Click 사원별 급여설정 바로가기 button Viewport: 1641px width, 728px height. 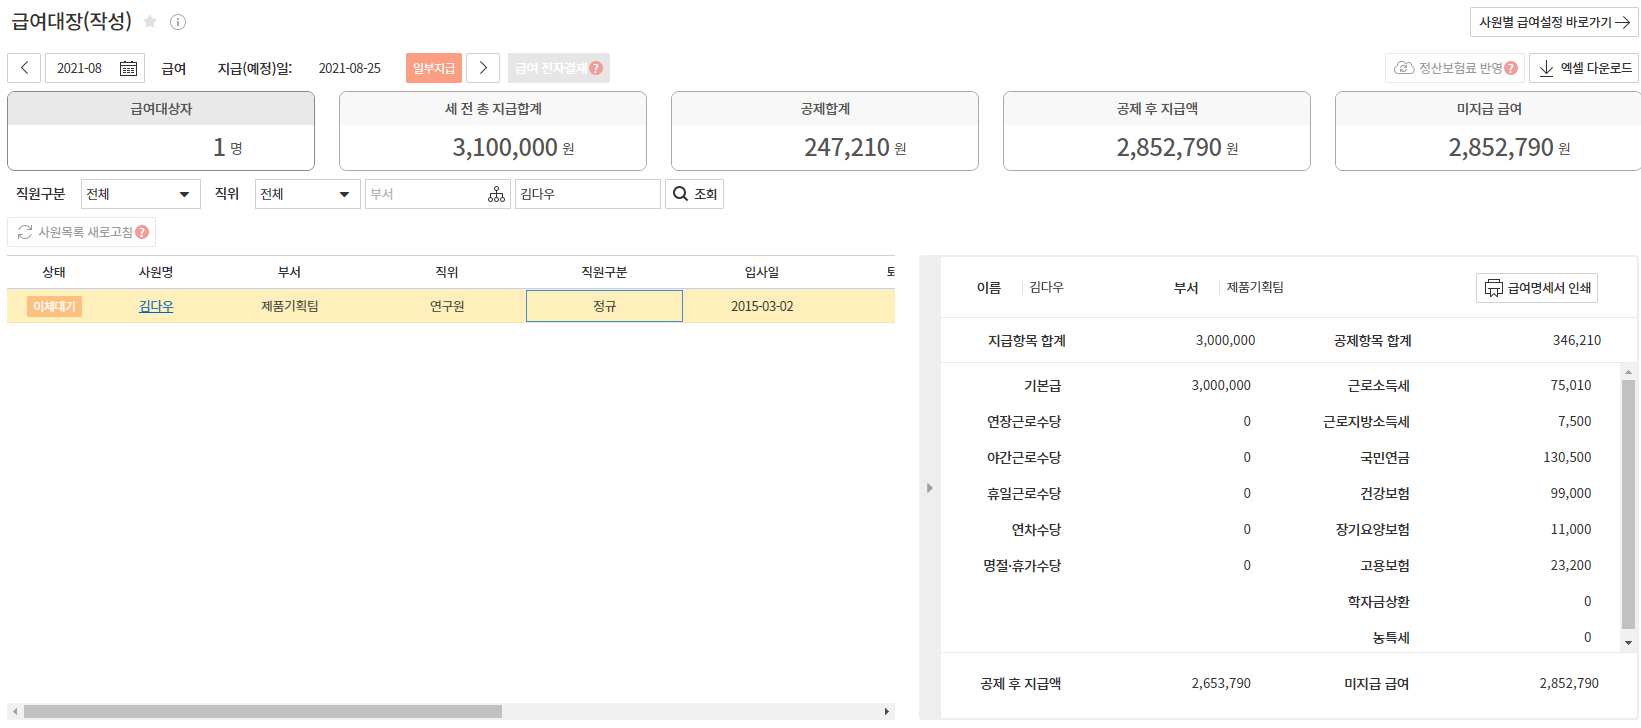point(1553,22)
